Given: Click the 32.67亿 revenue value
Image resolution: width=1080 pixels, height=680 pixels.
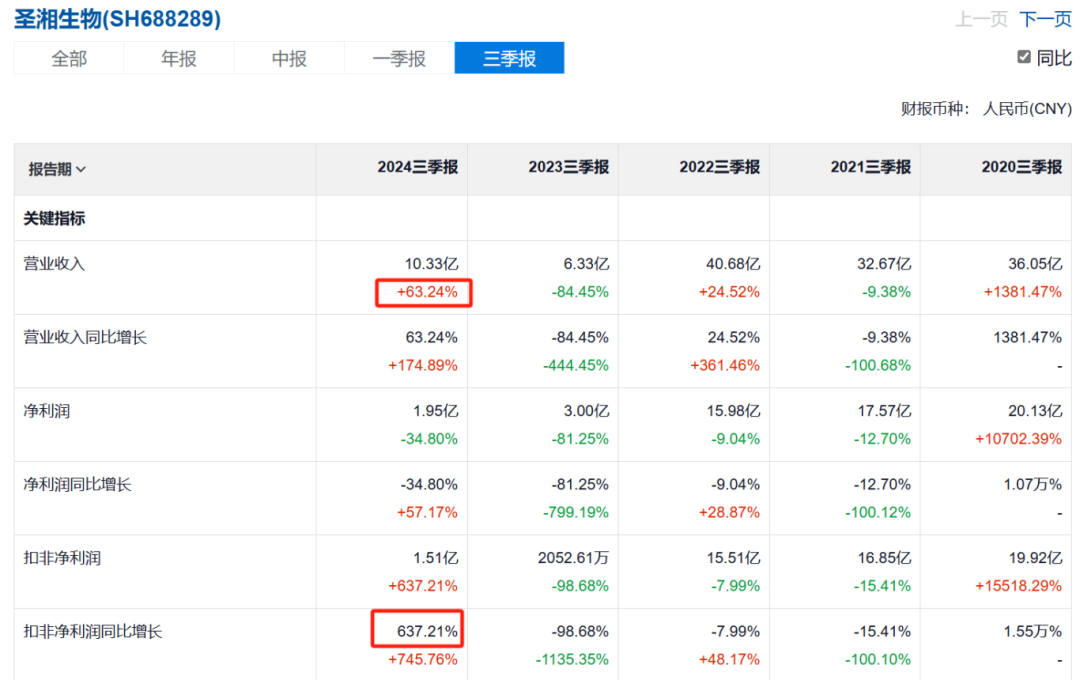Looking at the screenshot, I should click(884, 264).
